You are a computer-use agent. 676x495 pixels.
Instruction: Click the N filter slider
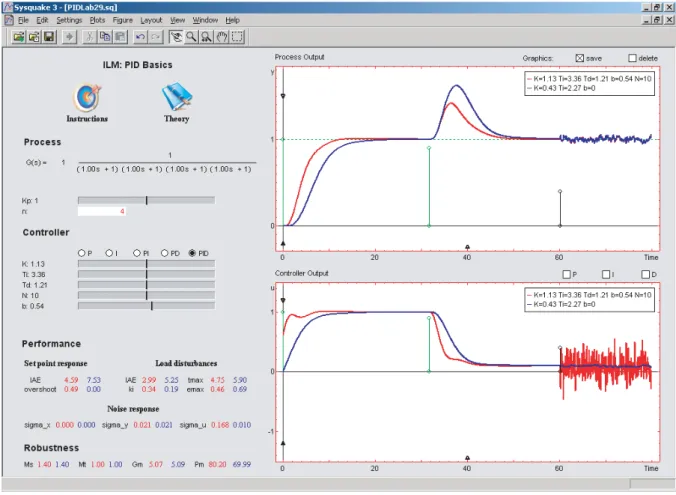(x=146, y=295)
